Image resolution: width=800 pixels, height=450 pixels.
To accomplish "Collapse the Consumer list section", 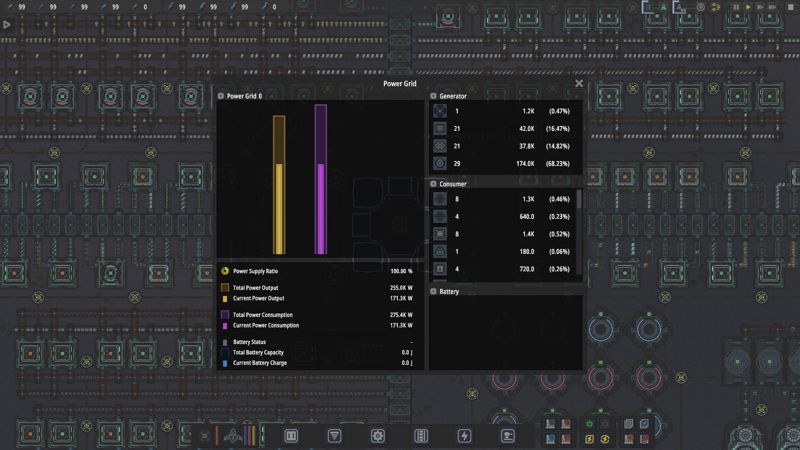I will coord(433,184).
